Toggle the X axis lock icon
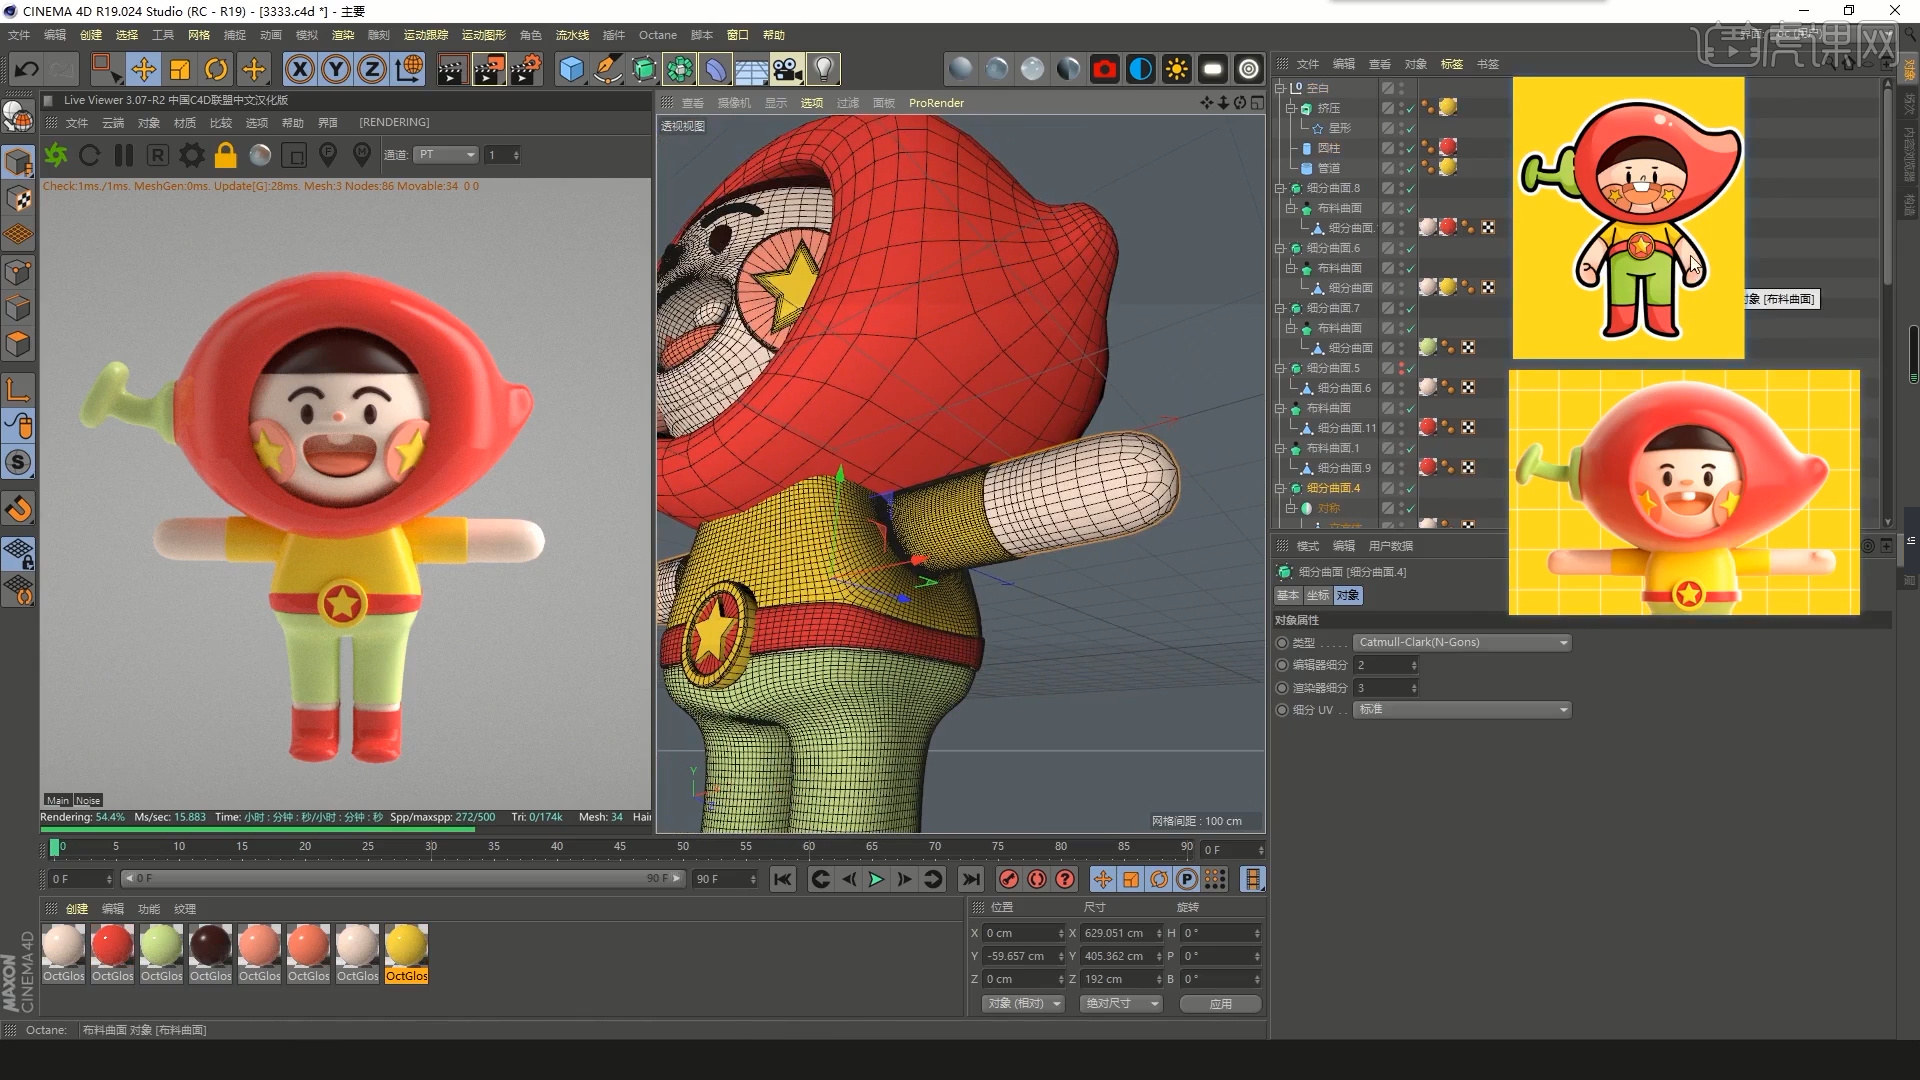 [x=299, y=69]
